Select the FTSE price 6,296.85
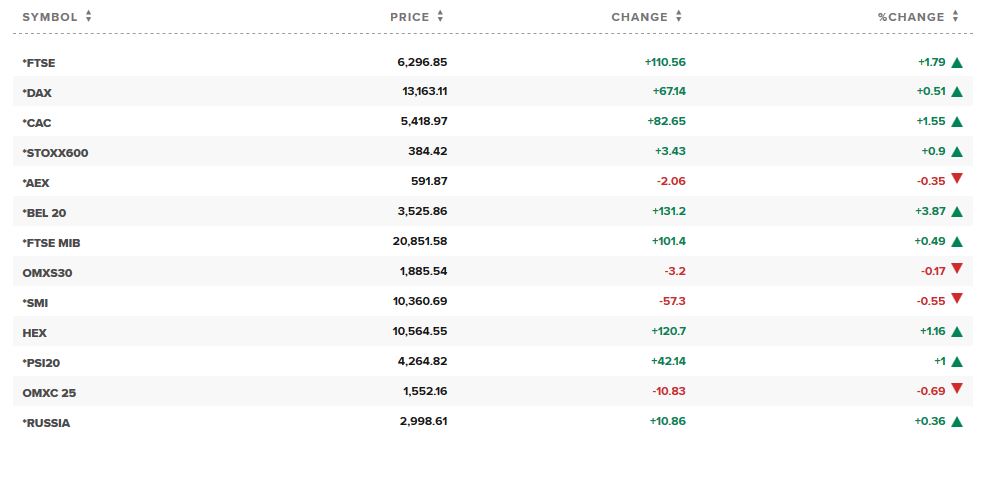Viewport: 992px width, 483px height. click(x=422, y=62)
